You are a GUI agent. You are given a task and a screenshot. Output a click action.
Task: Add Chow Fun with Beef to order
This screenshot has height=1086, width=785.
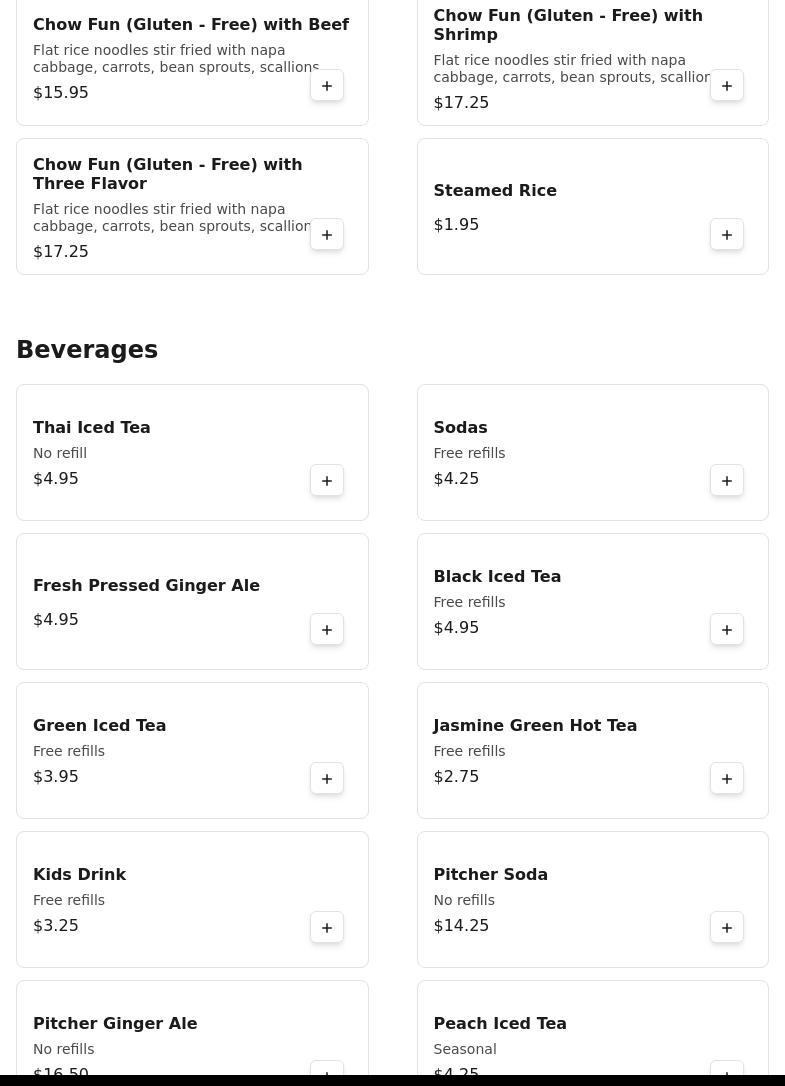(x=327, y=85)
